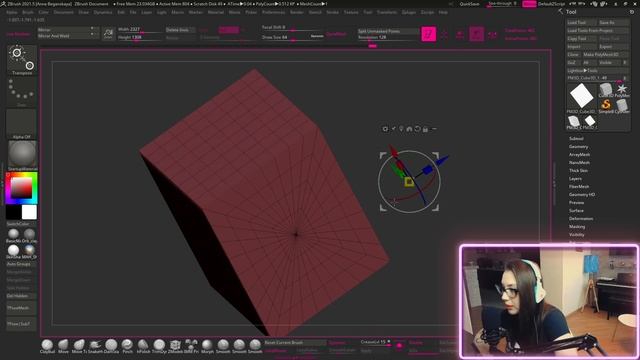Toggle the bright pink Edit mode button
640x360 pixels.
click(429, 34)
